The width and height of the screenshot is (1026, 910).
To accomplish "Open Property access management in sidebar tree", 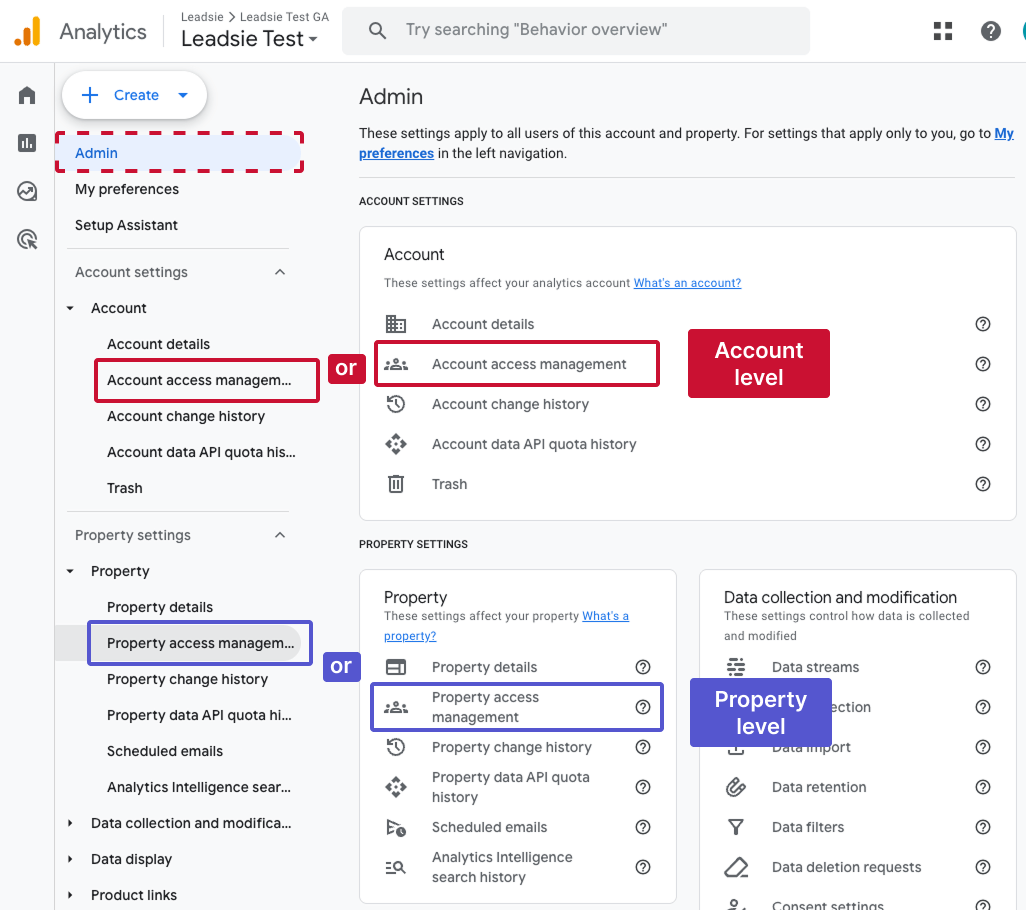I will (201, 643).
